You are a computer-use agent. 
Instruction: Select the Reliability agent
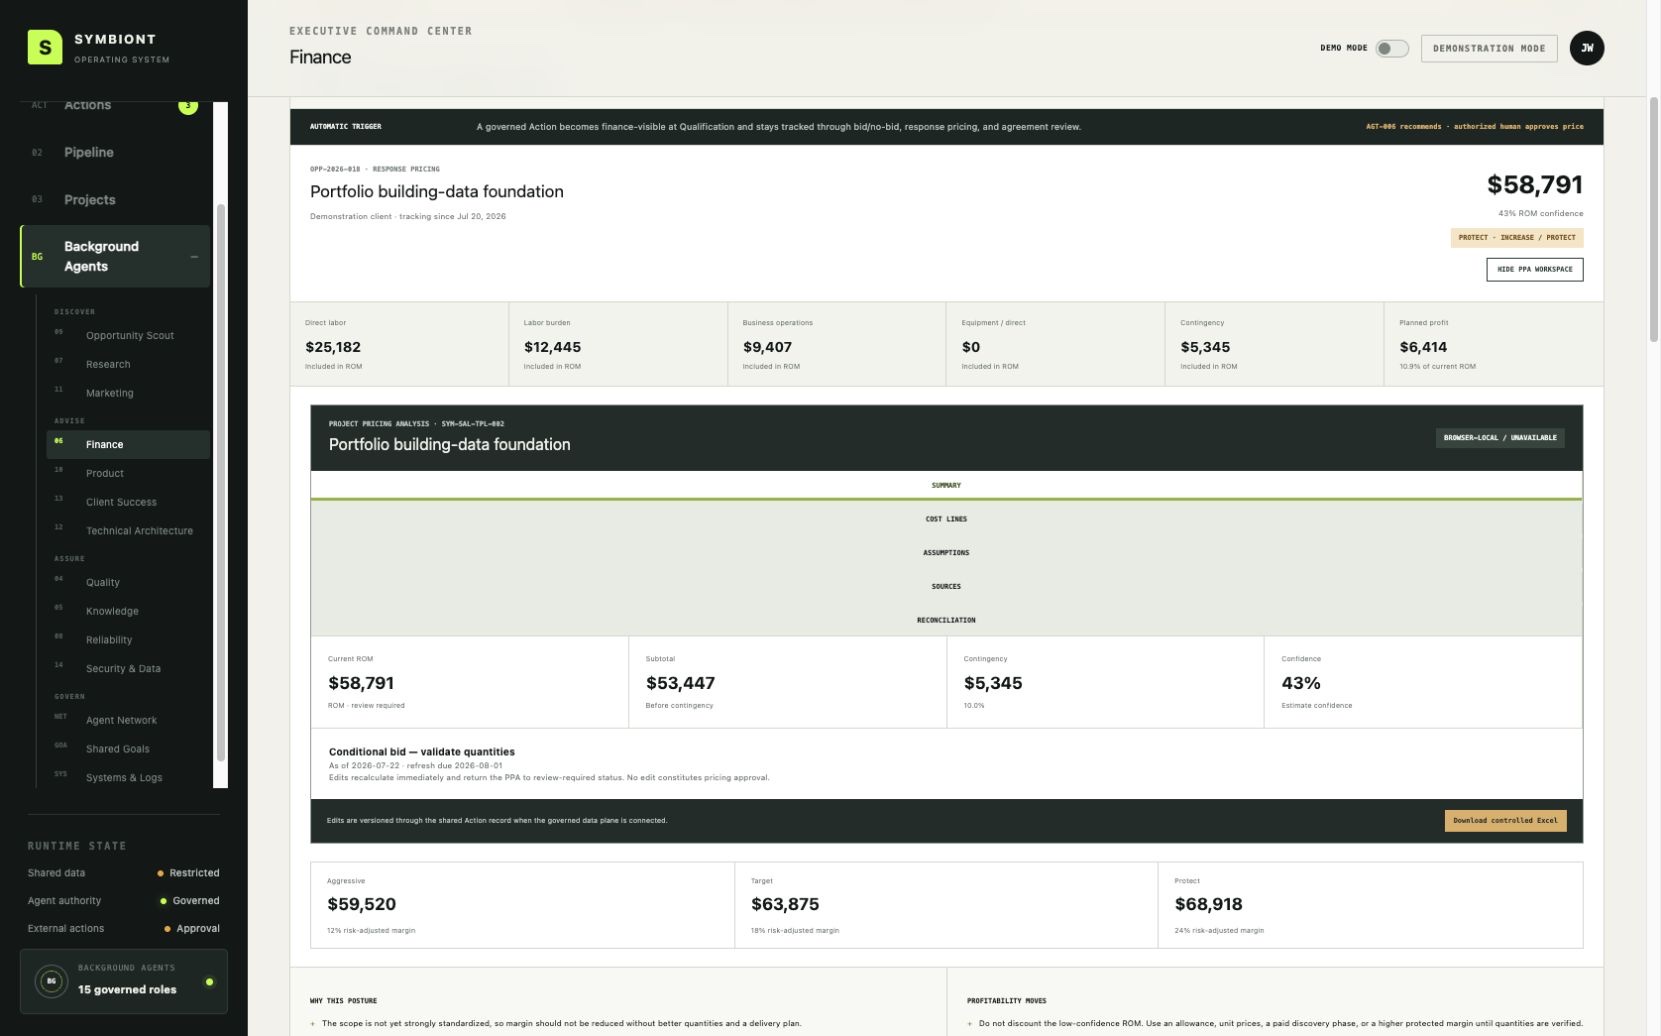point(129,641)
